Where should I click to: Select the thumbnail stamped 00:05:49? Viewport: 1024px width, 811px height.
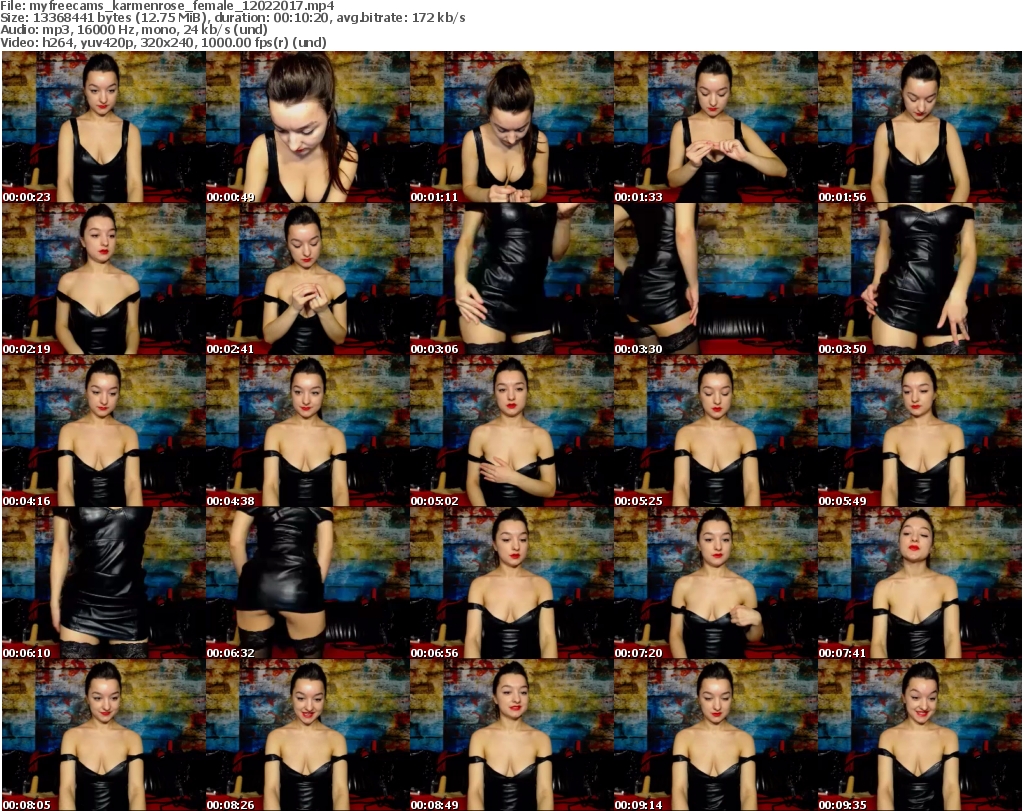920,432
